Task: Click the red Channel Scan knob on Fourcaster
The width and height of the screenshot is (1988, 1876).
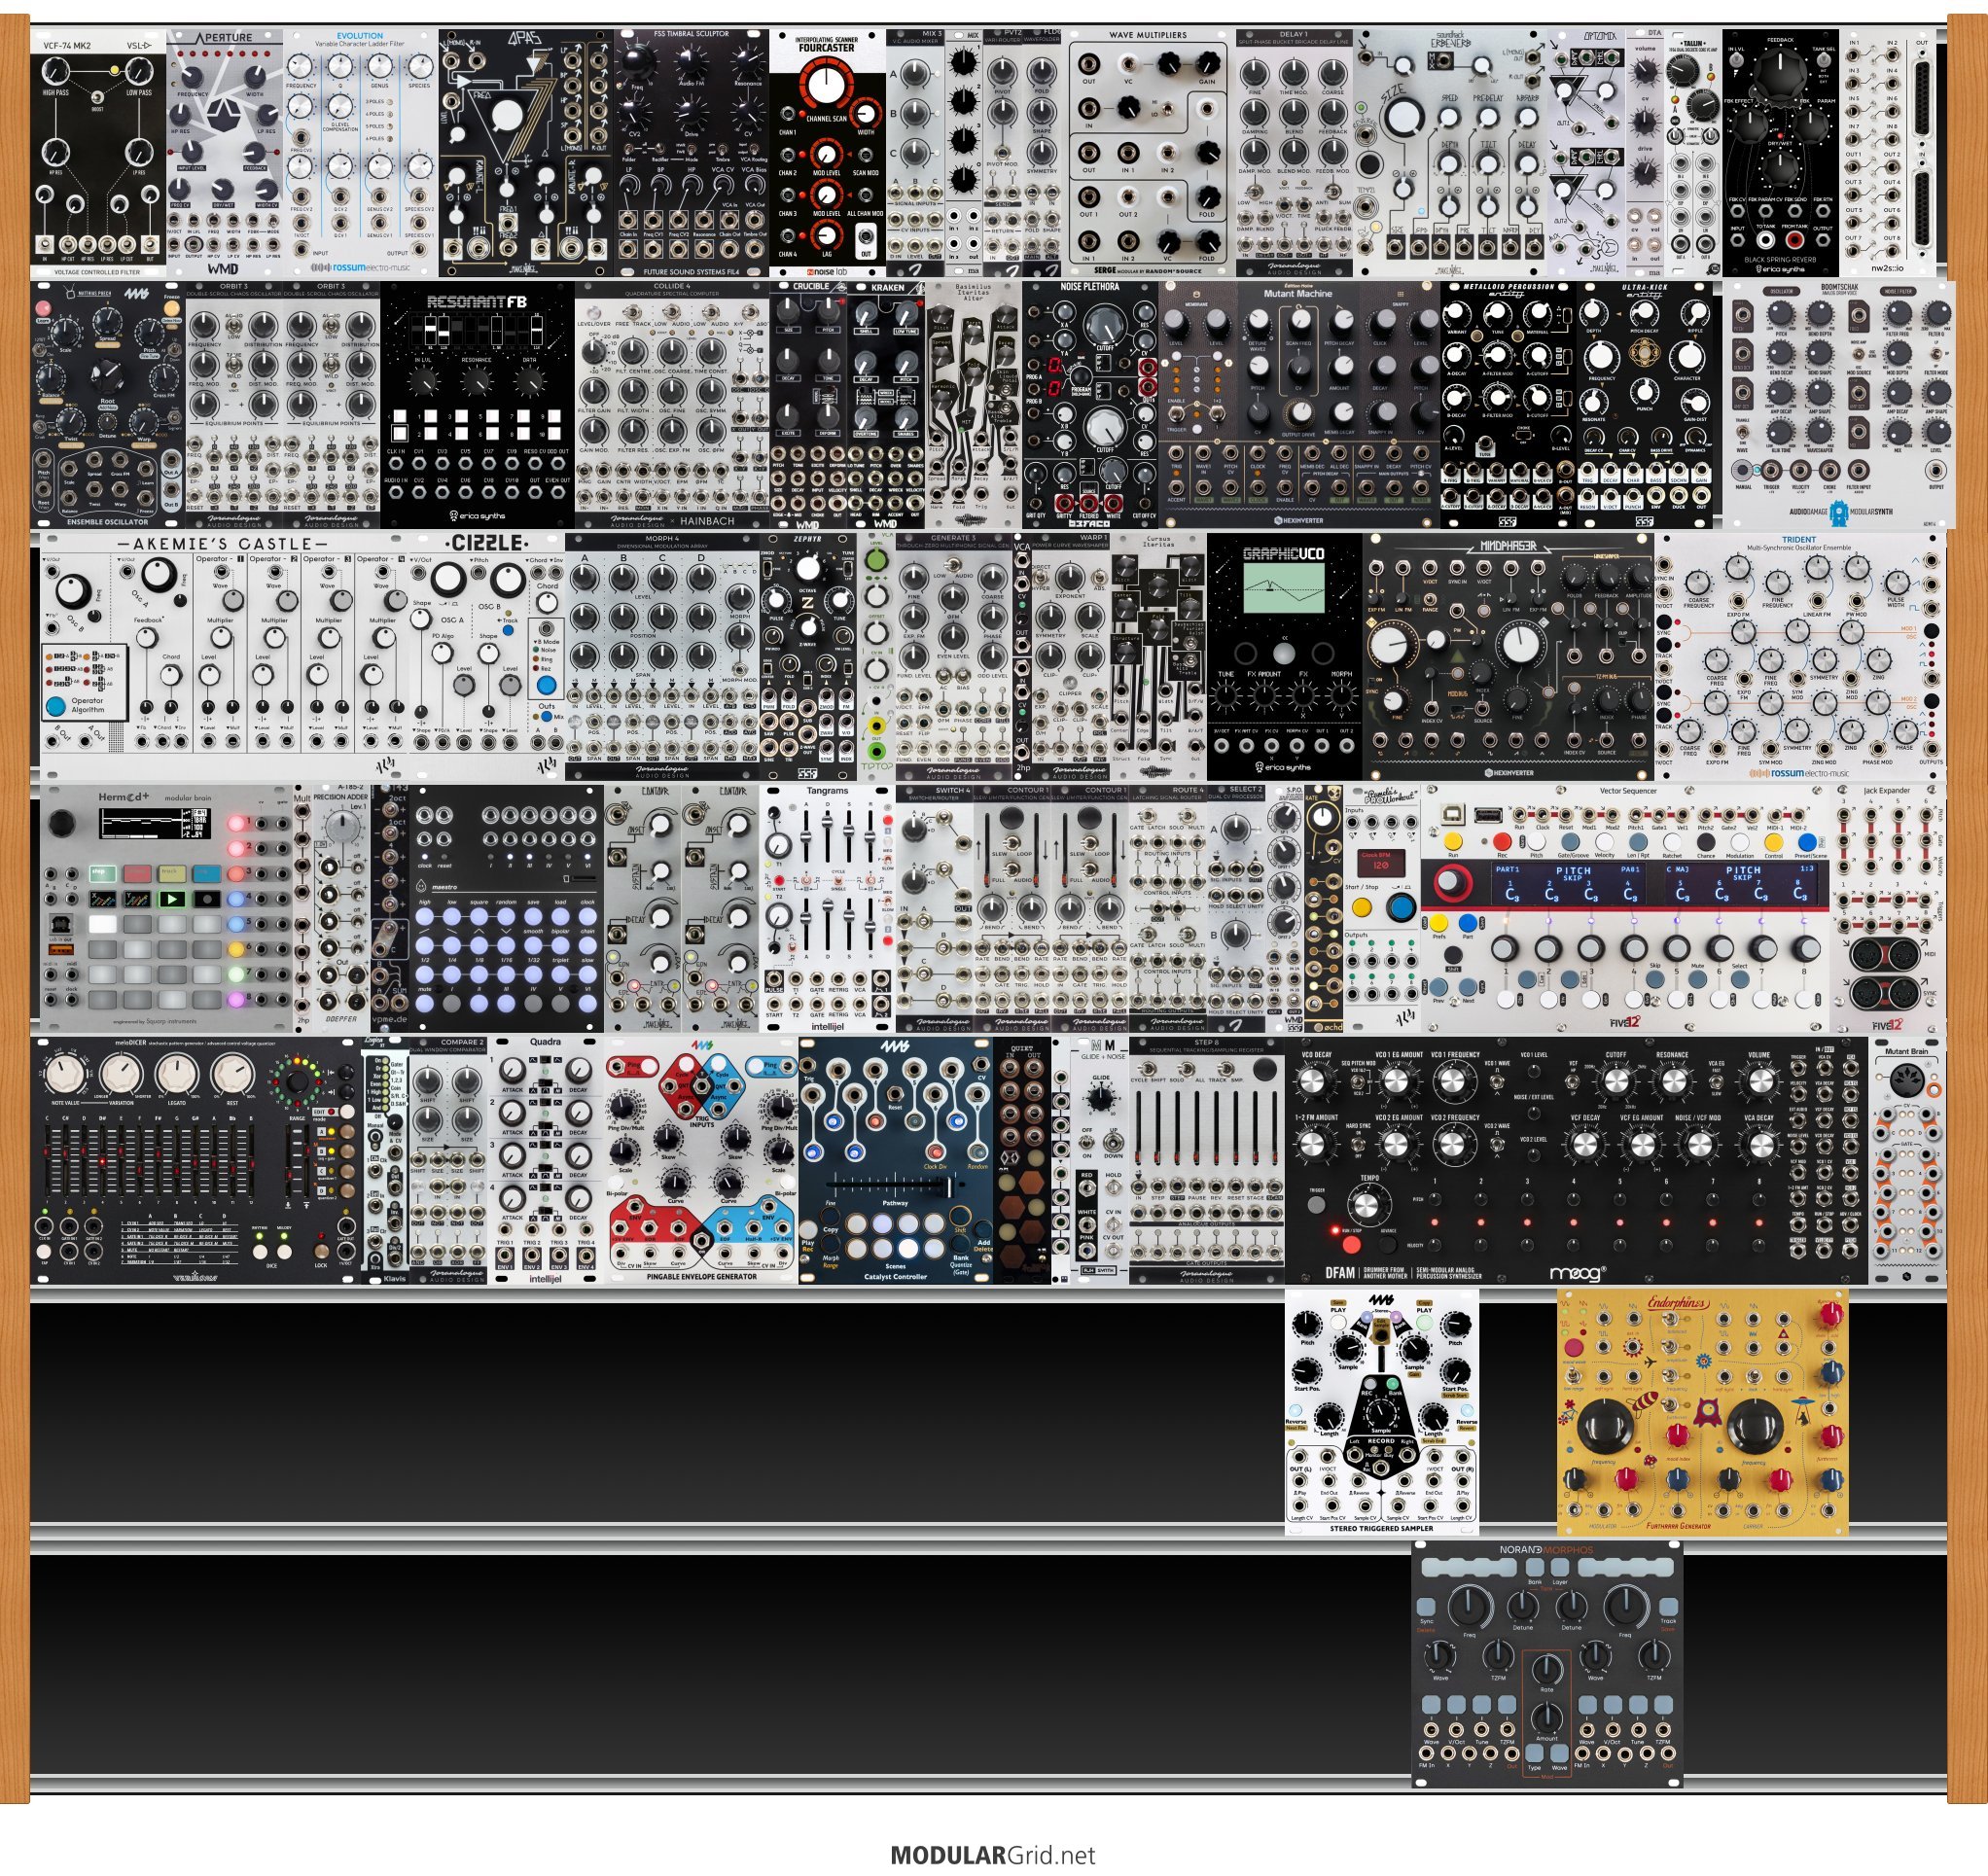Action: tap(825, 86)
